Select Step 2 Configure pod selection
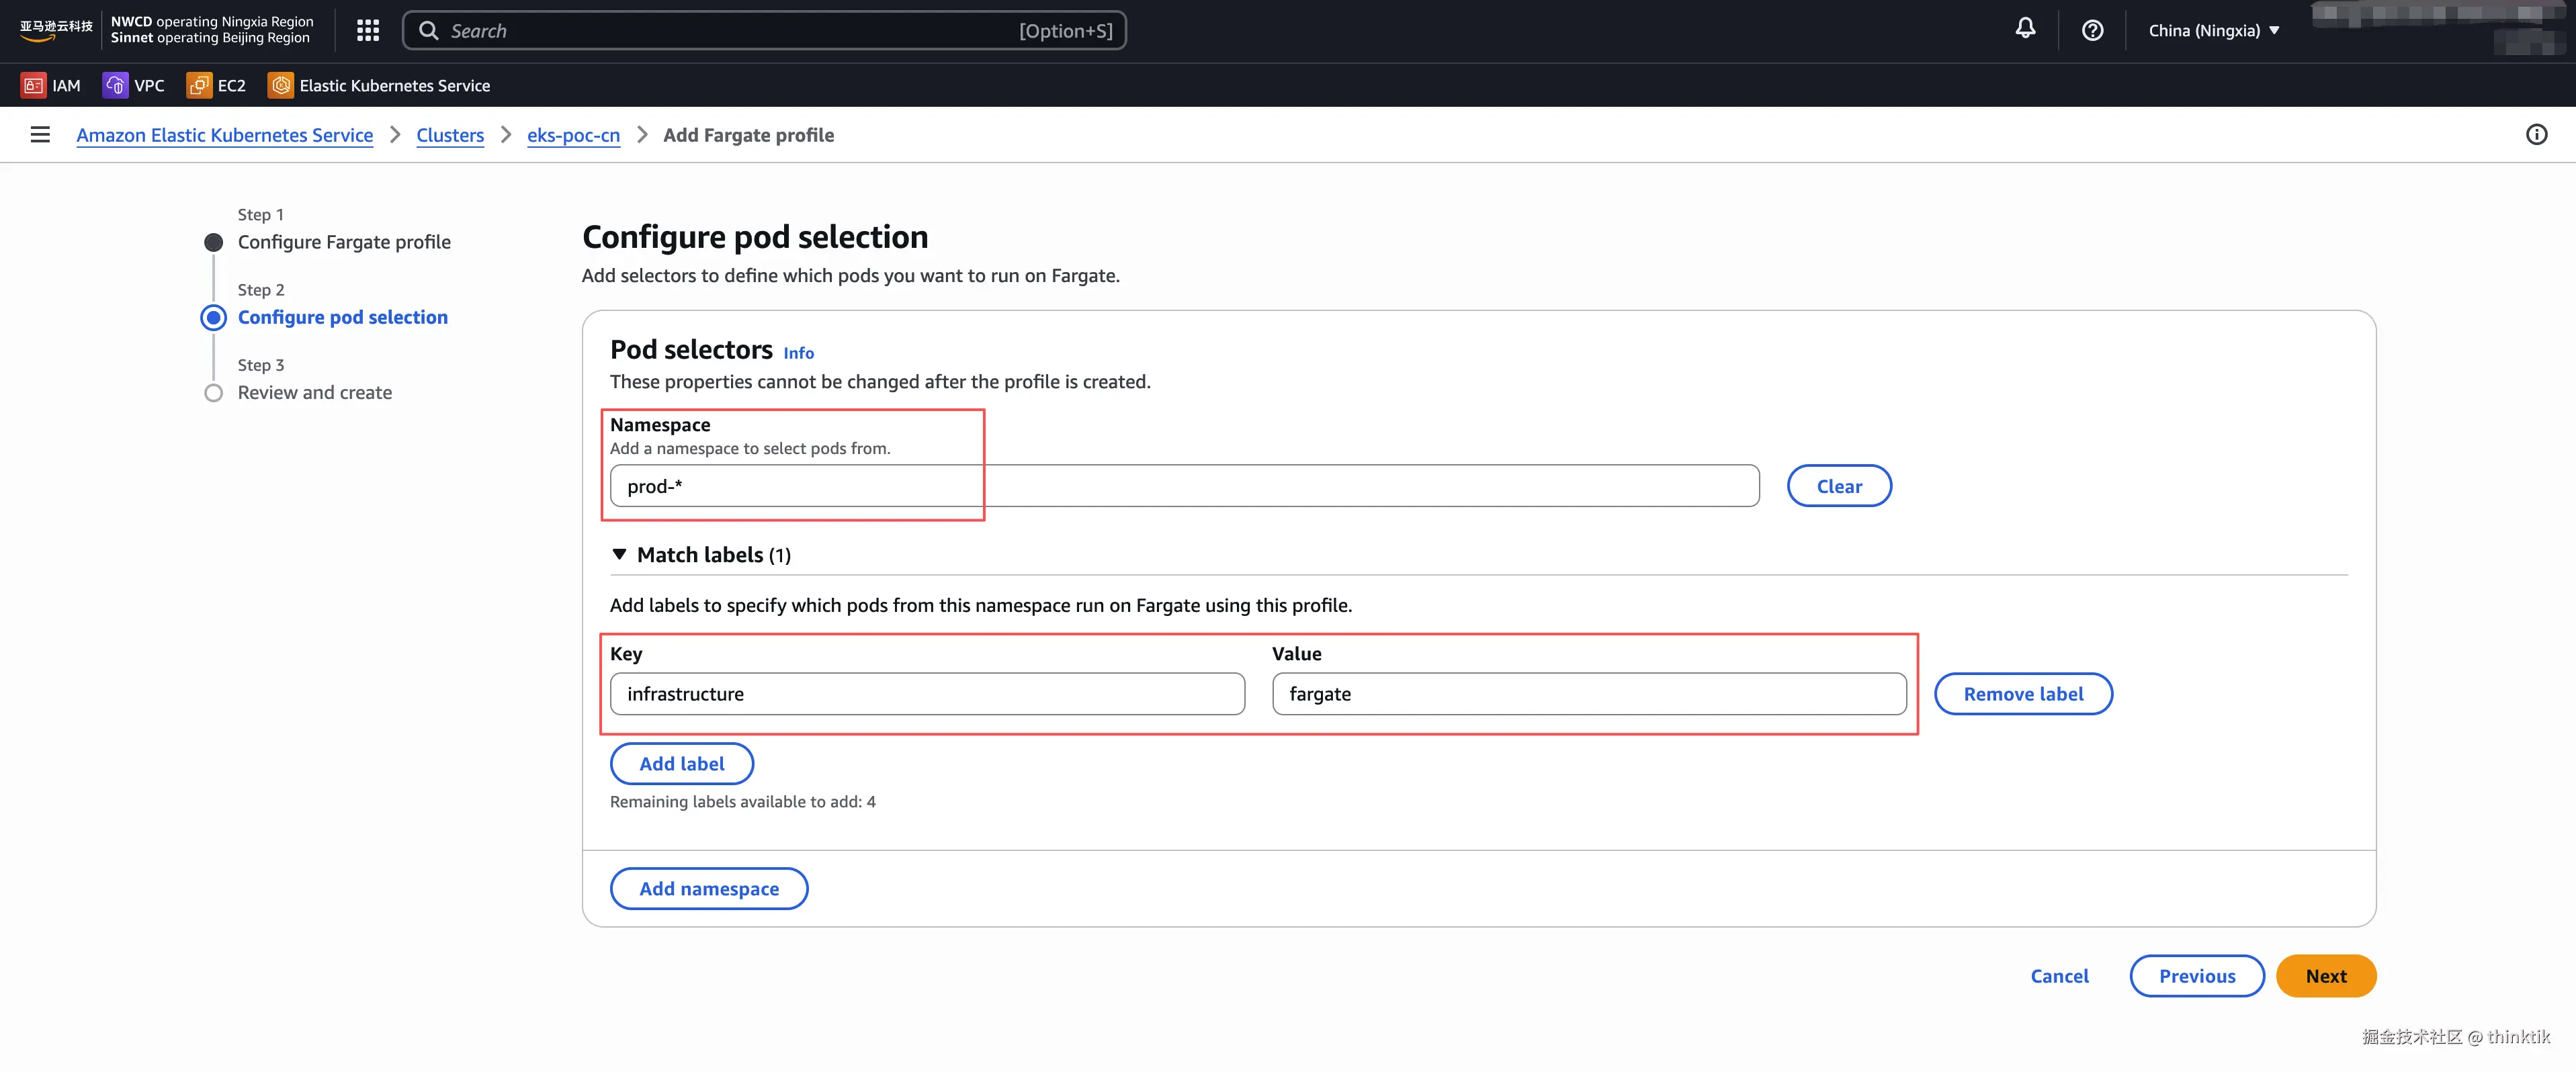Screen dimensions: 2576x1072 (342, 317)
